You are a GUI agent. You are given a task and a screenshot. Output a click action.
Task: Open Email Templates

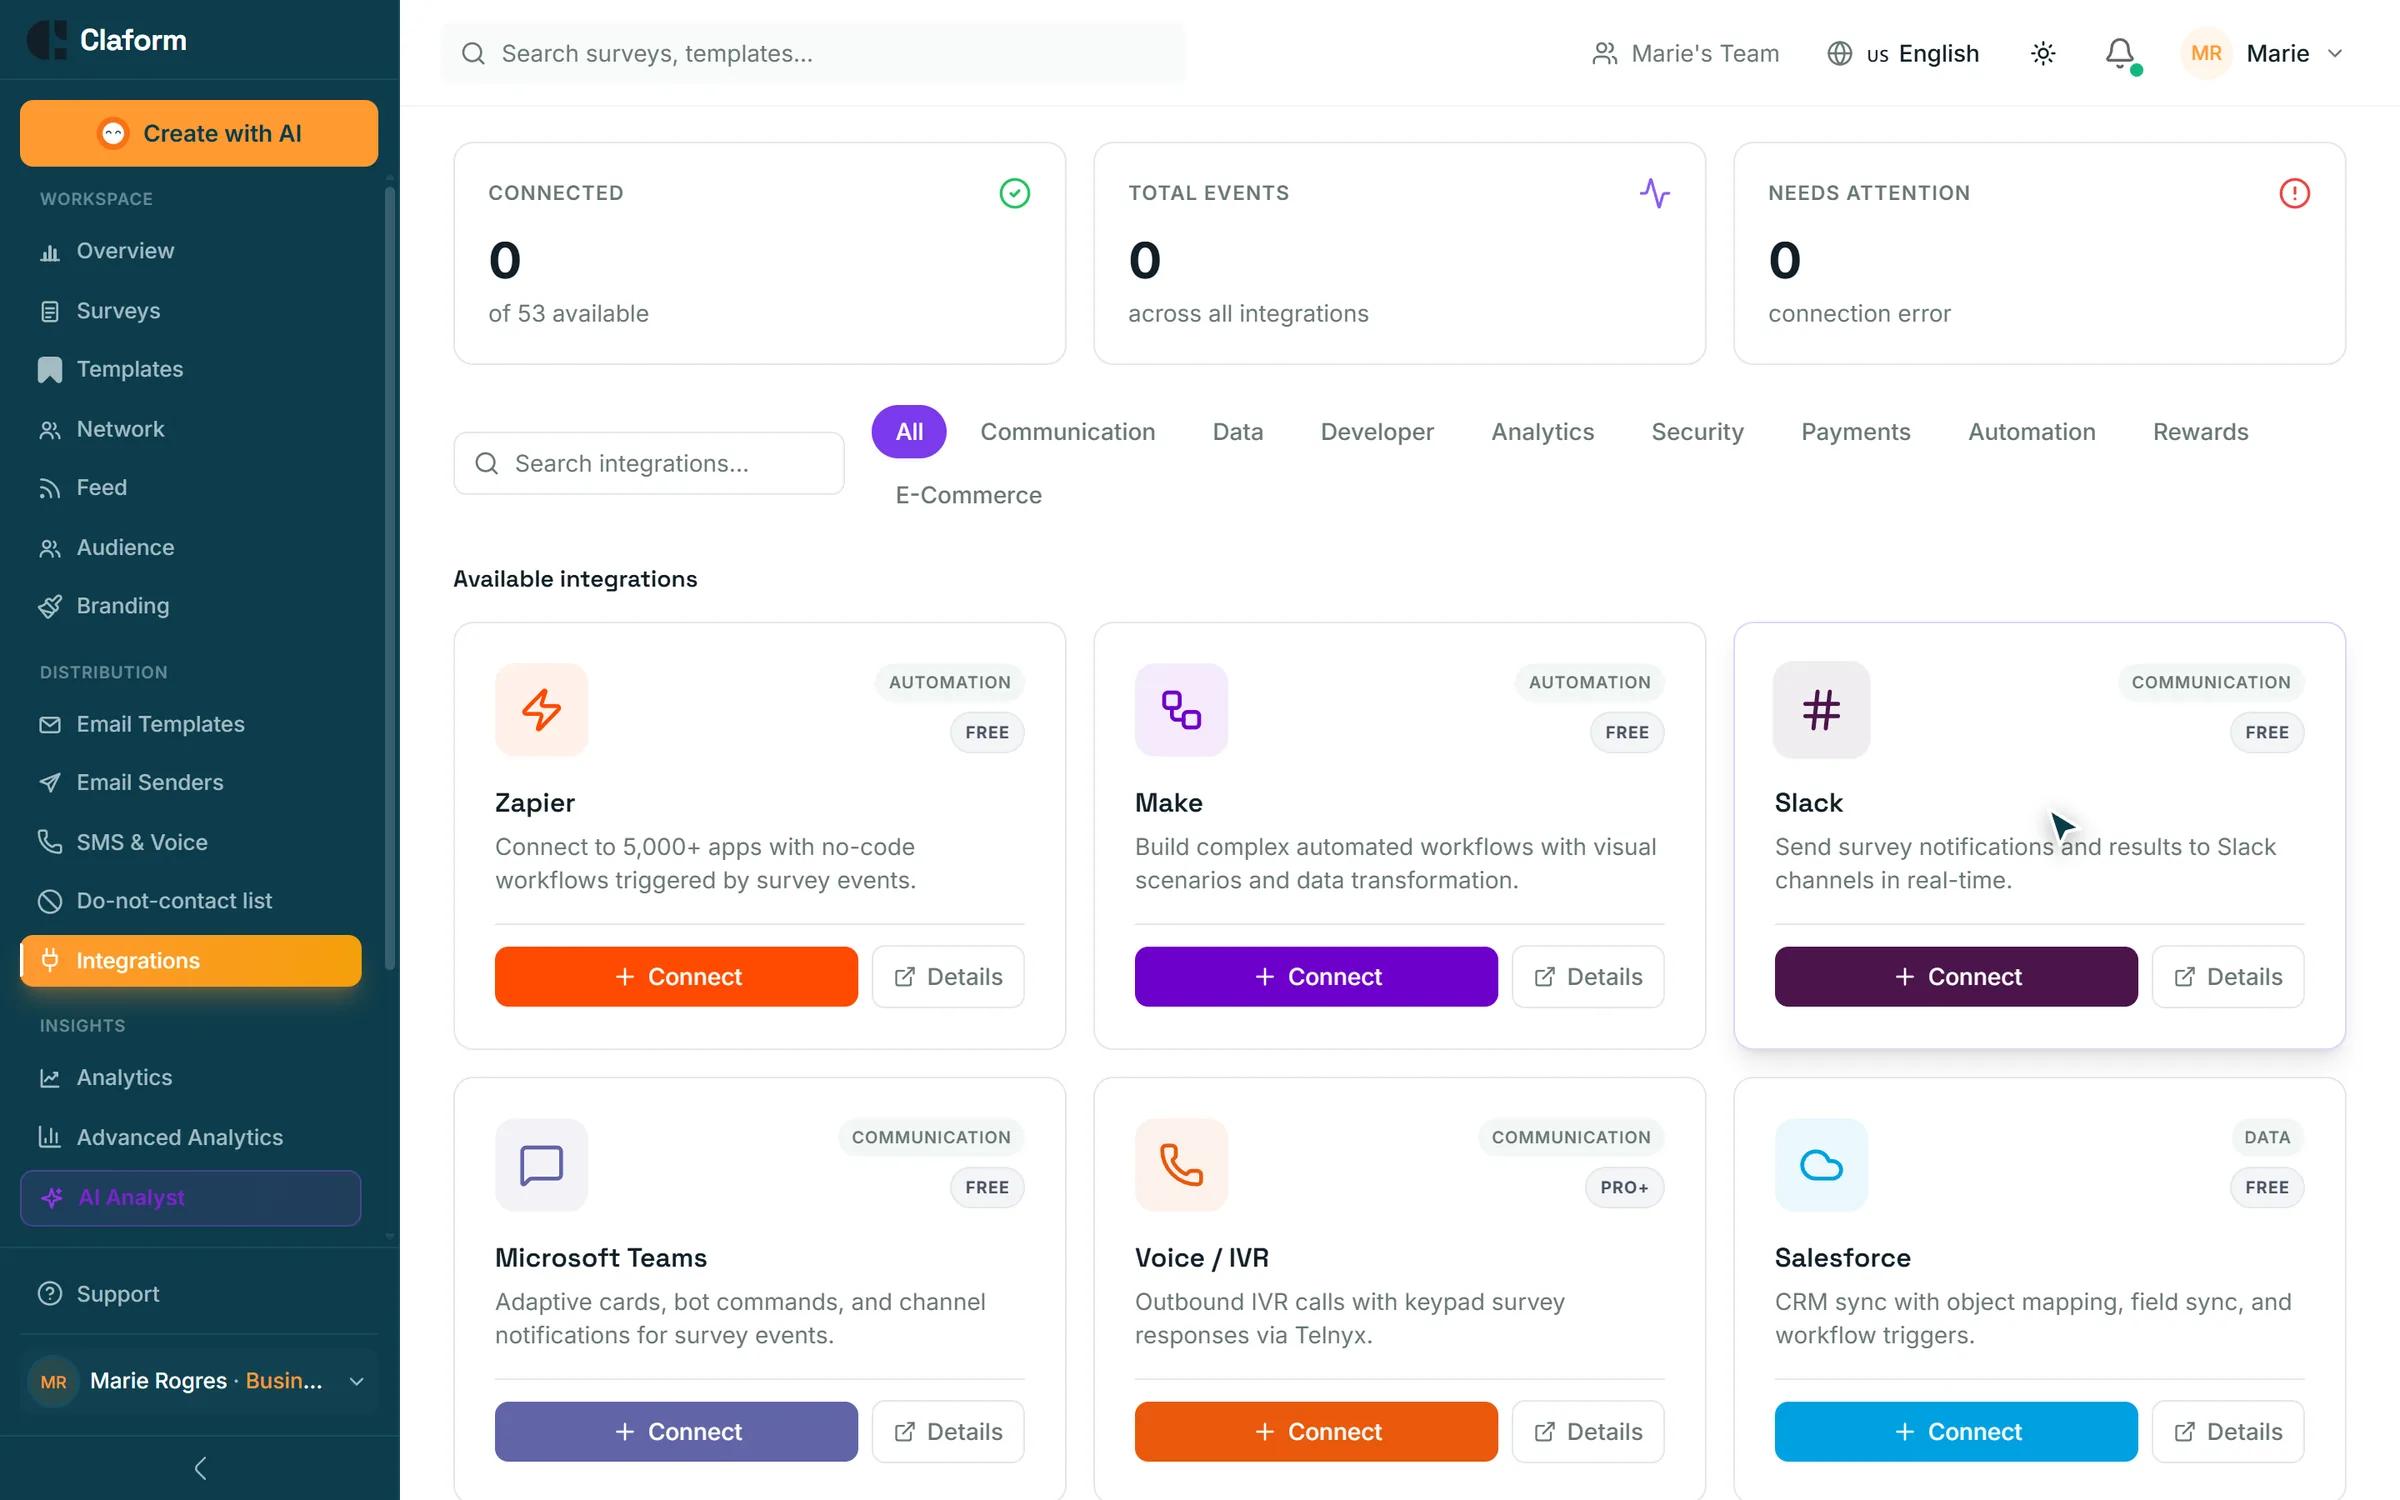coord(190,724)
